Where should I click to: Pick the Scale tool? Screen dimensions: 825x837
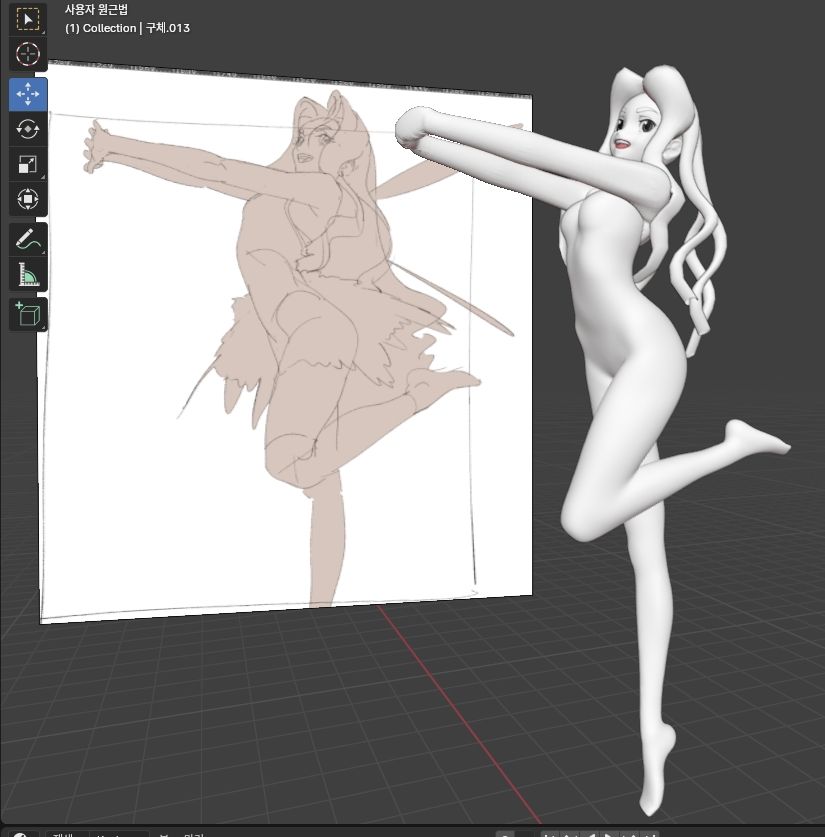point(28,164)
